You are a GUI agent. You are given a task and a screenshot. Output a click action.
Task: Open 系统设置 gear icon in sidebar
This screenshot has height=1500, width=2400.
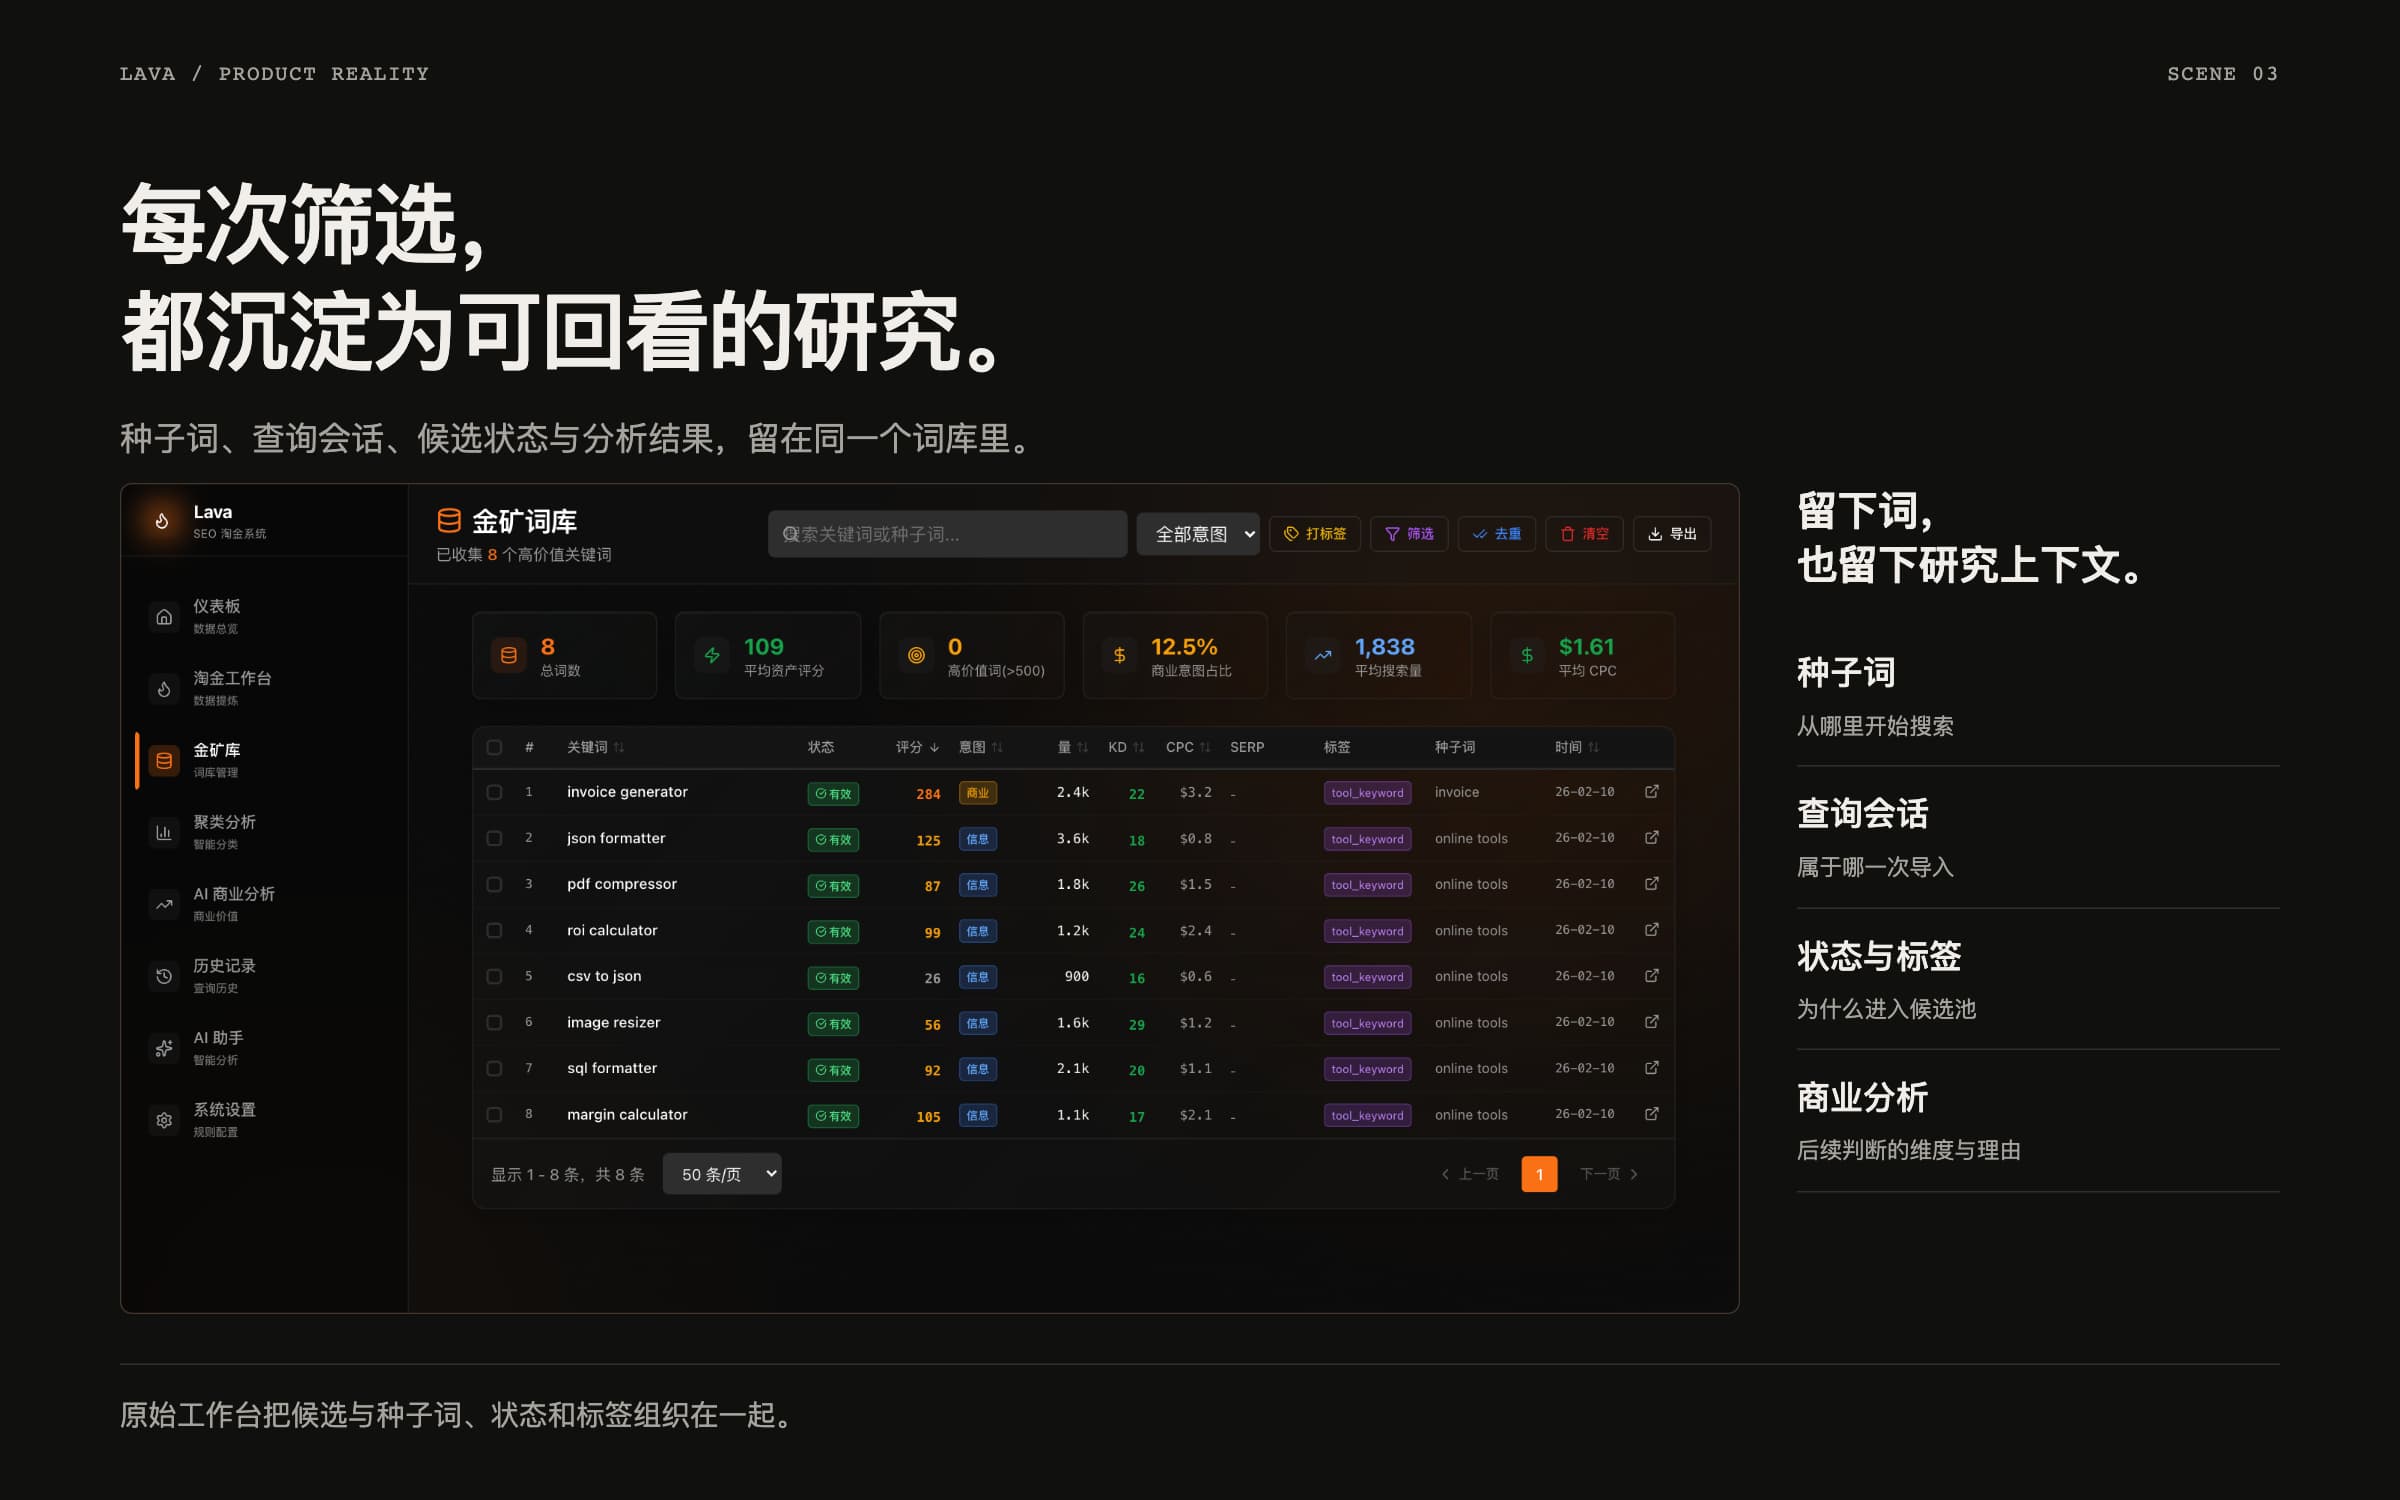pyautogui.click(x=164, y=1121)
